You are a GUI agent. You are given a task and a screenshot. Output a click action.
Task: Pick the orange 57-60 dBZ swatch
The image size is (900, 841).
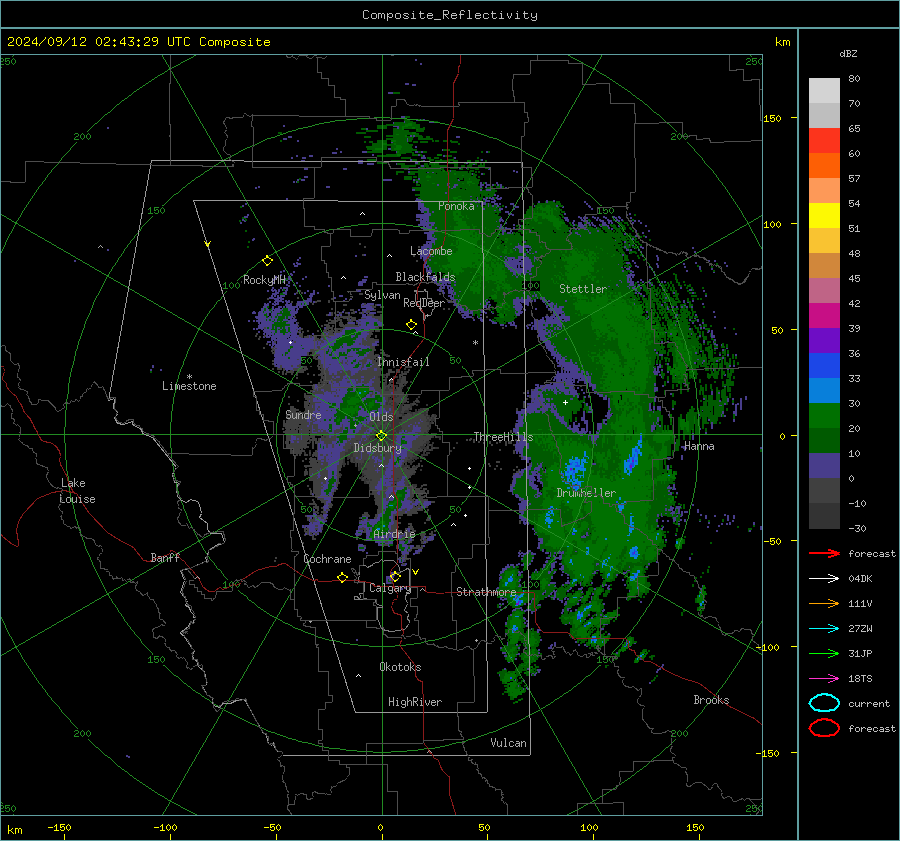[824, 165]
